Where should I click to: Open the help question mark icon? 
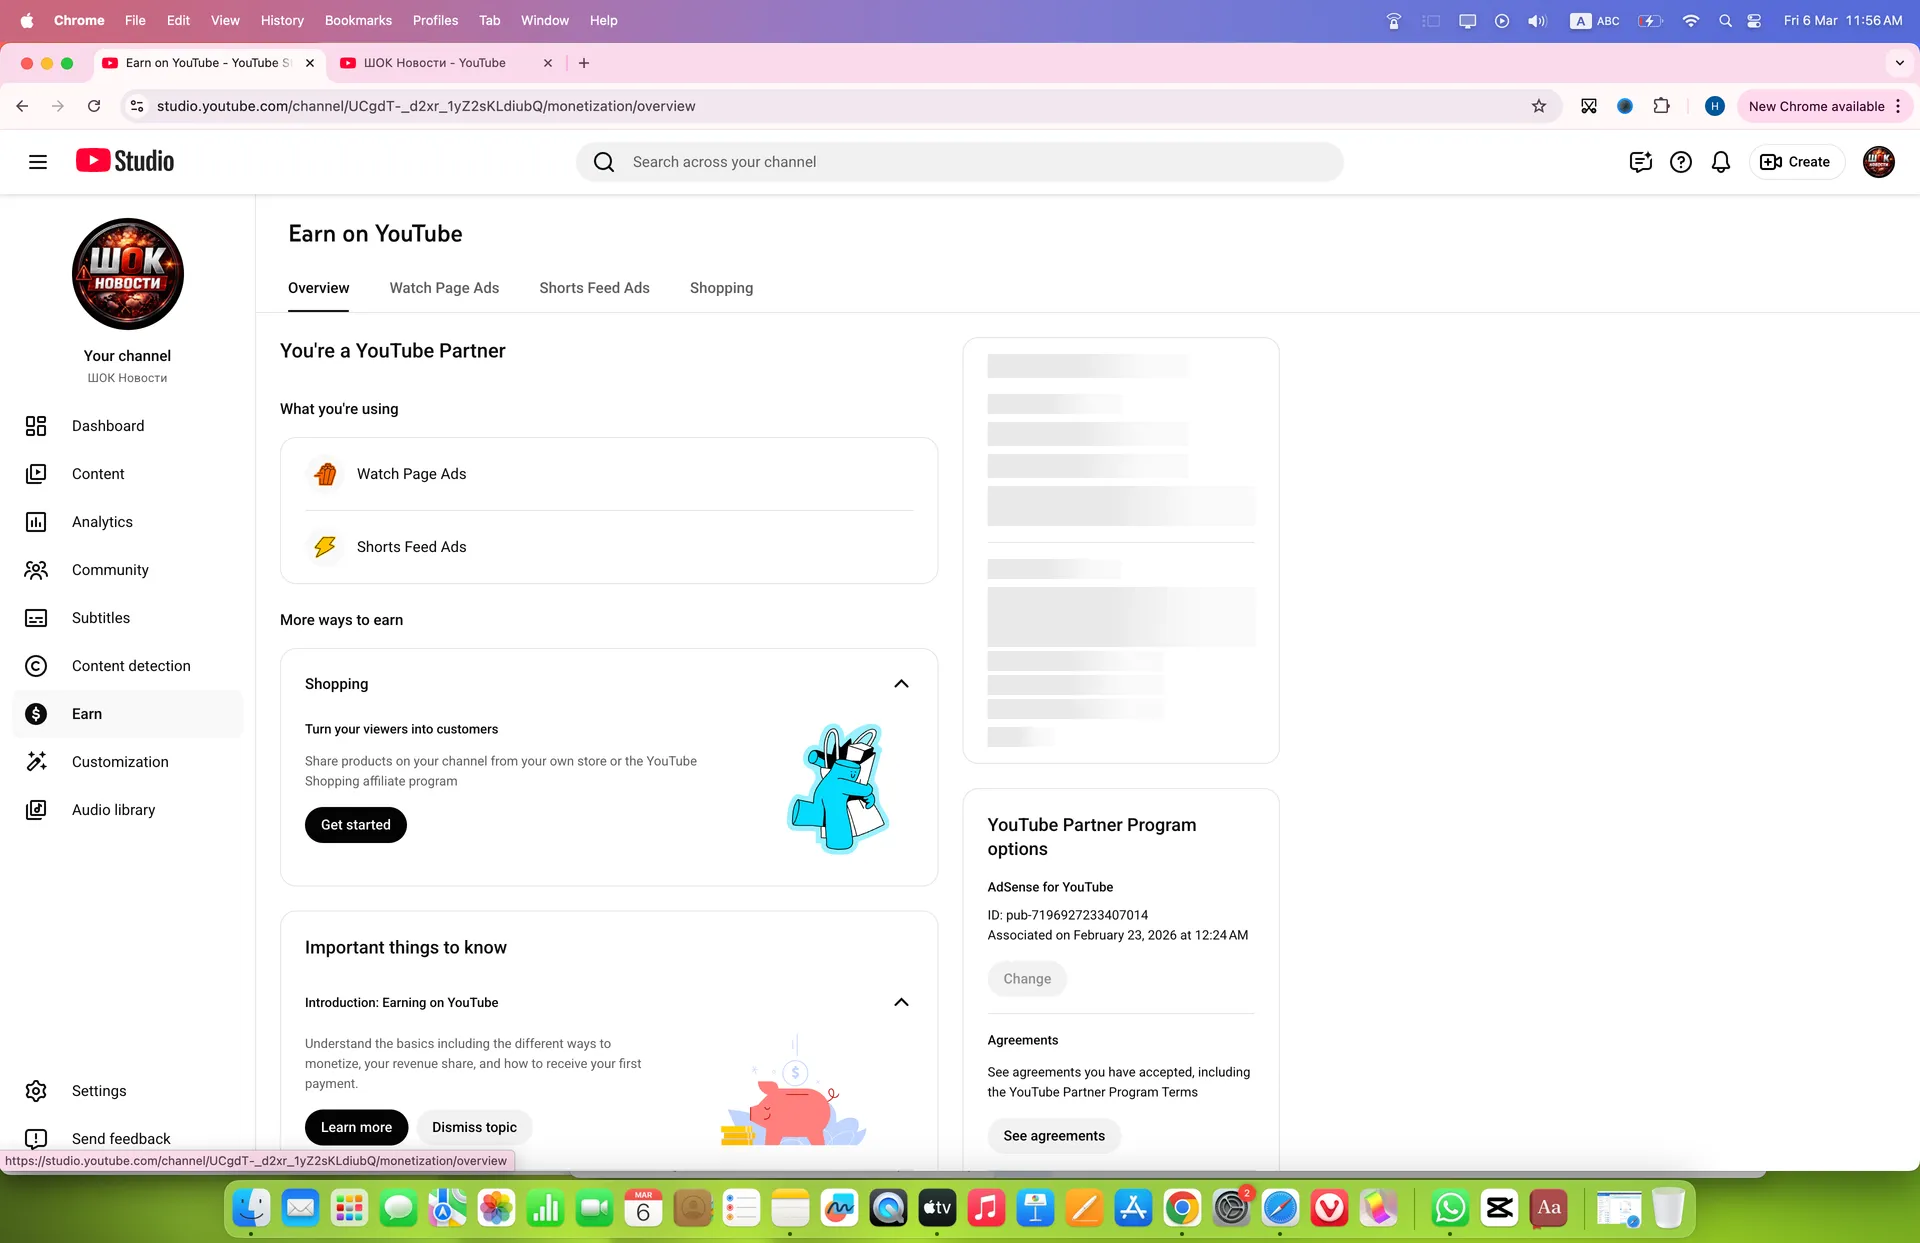click(1680, 162)
